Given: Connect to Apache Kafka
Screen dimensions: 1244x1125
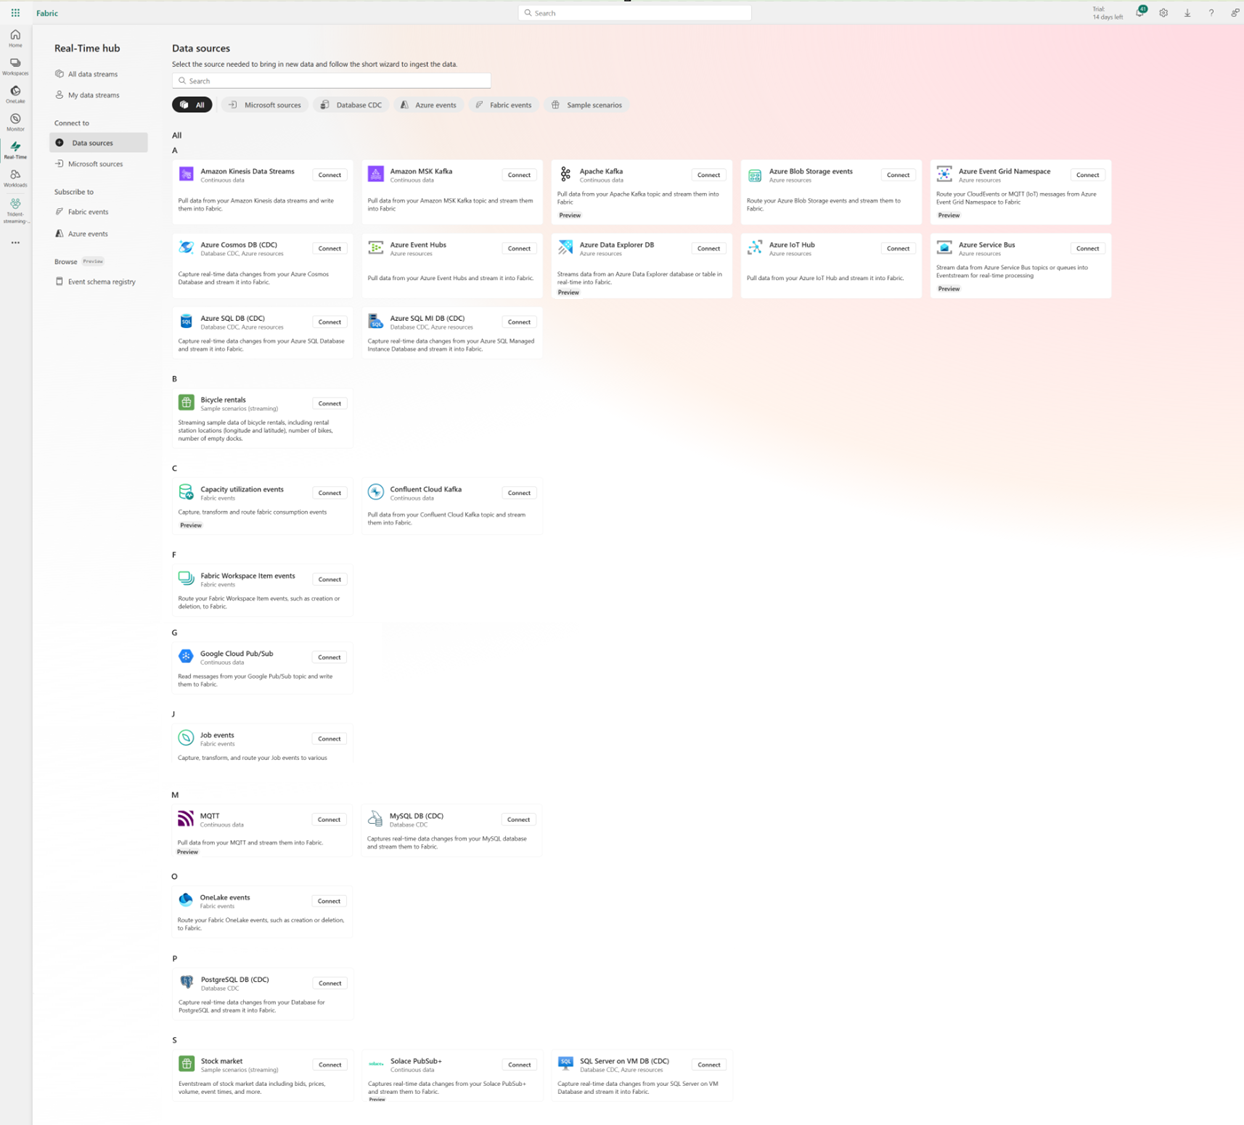Looking at the screenshot, I should pos(708,175).
